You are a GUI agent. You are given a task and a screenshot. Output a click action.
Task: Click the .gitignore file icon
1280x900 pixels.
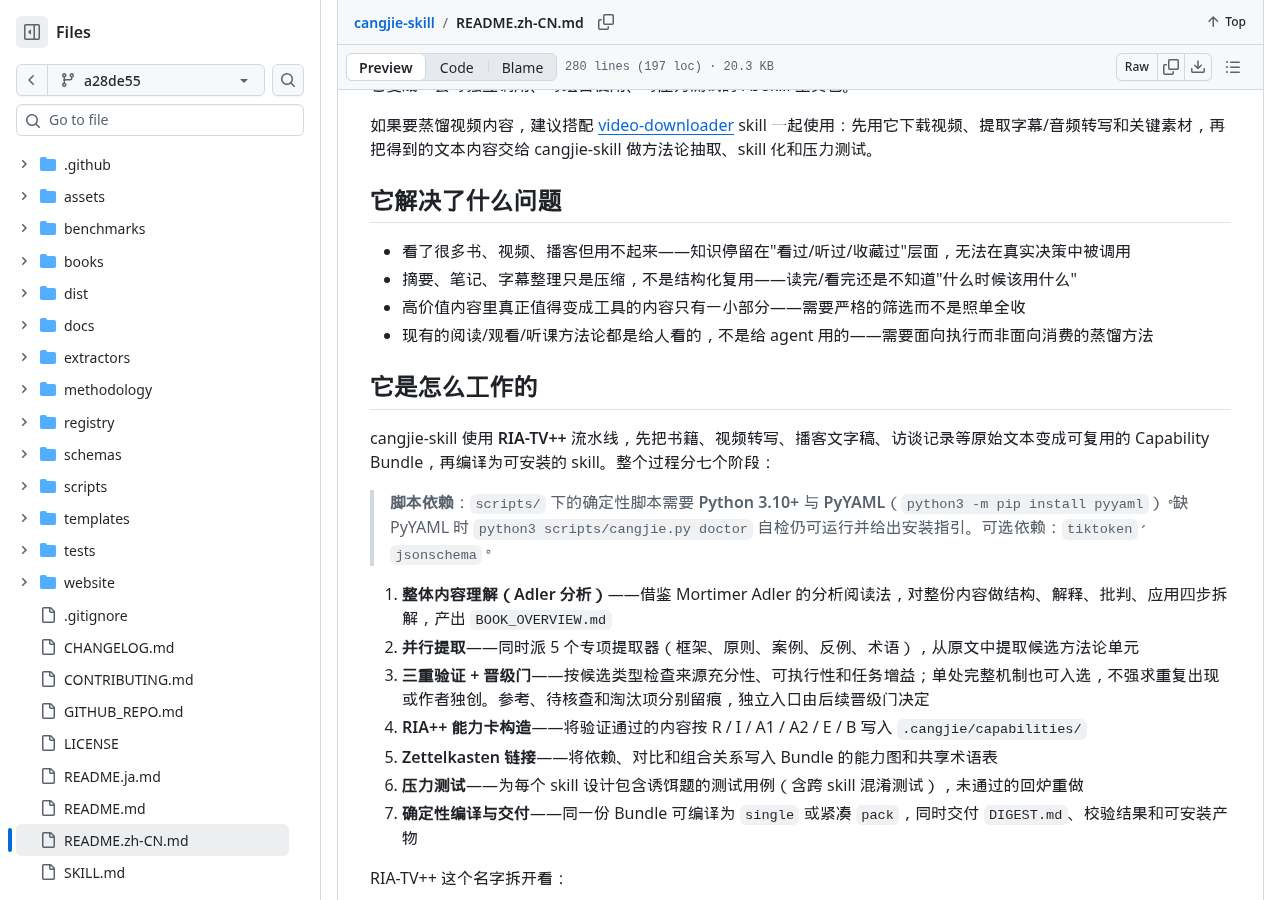tap(48, 616)
